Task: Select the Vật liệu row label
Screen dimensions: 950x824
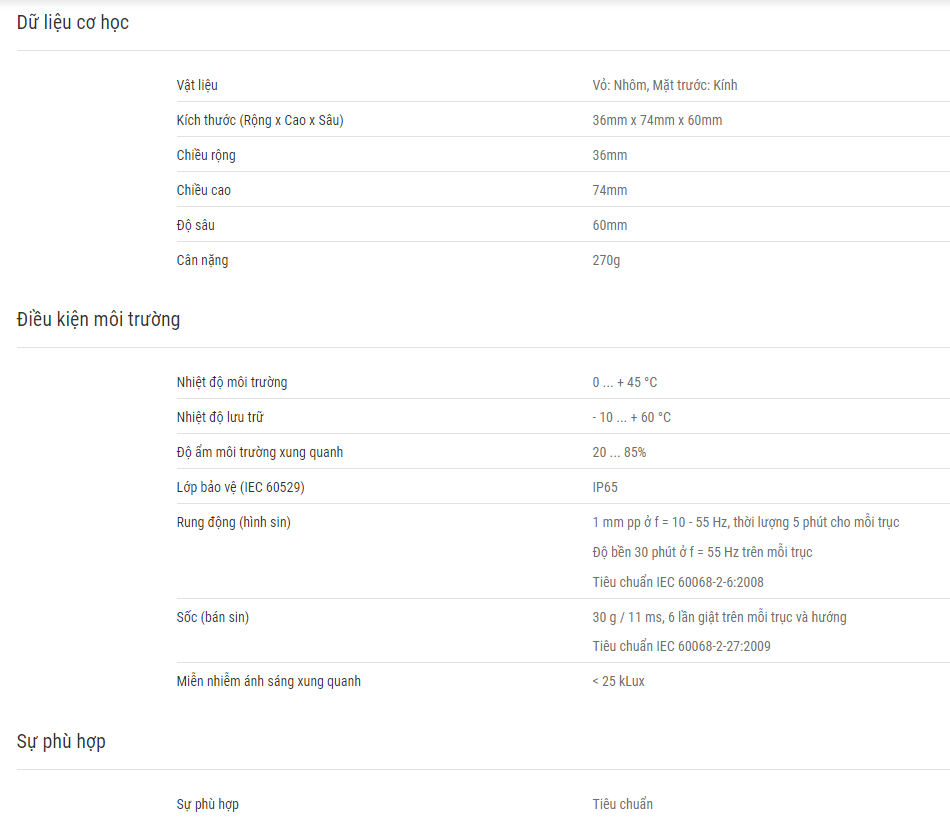Action: point(197,85)
